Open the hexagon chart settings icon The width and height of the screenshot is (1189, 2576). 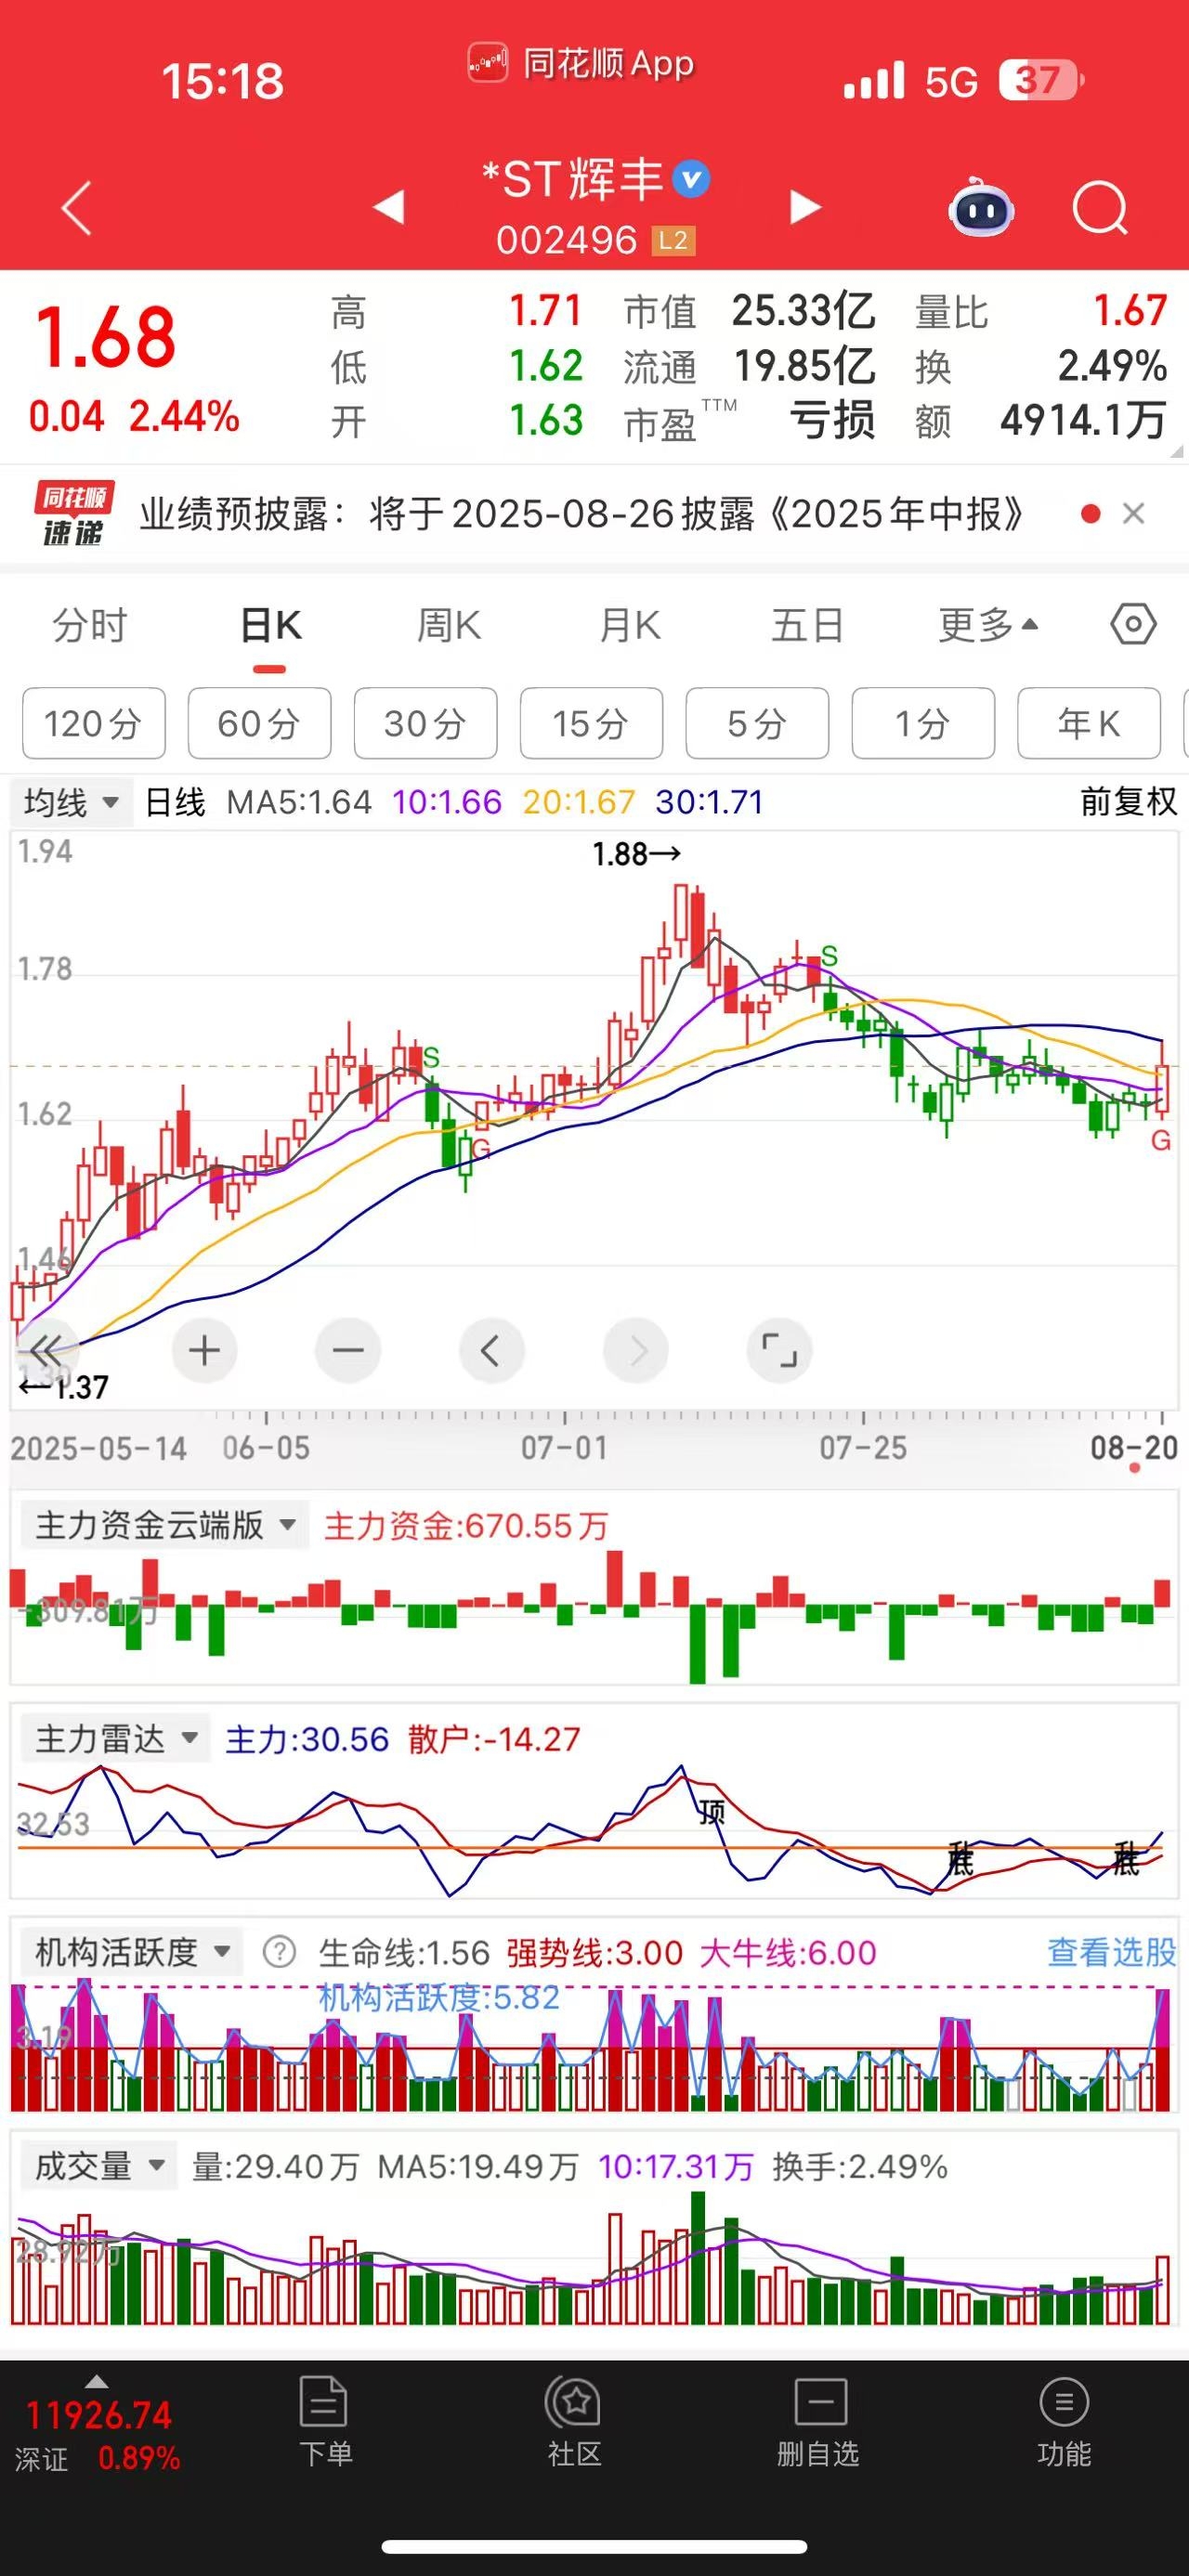pos(1133,625)
